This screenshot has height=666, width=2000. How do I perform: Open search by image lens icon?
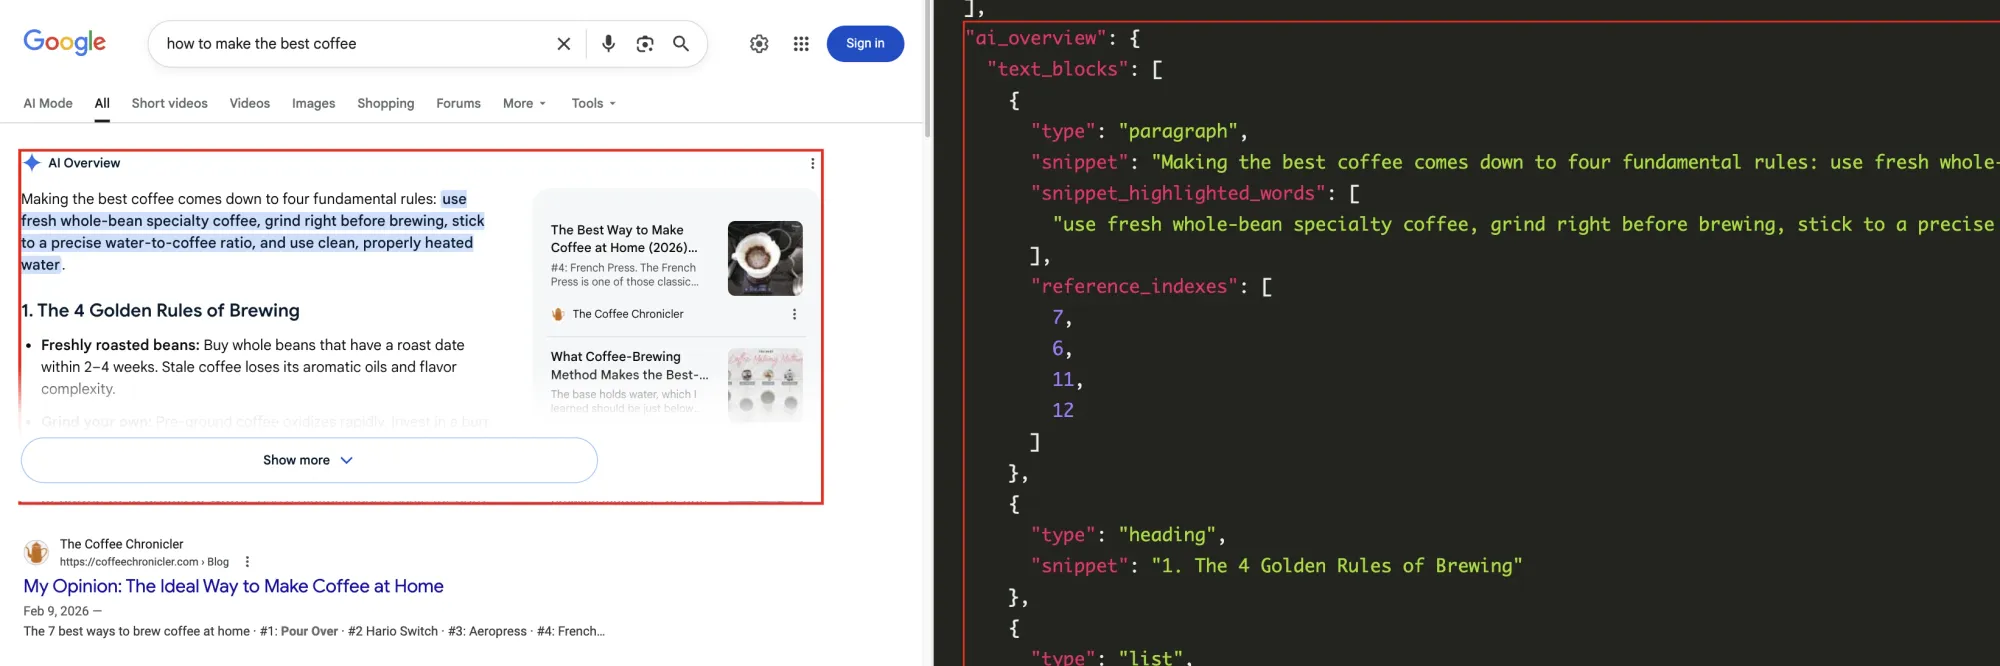pyautogui.click(x=645, y=44)
